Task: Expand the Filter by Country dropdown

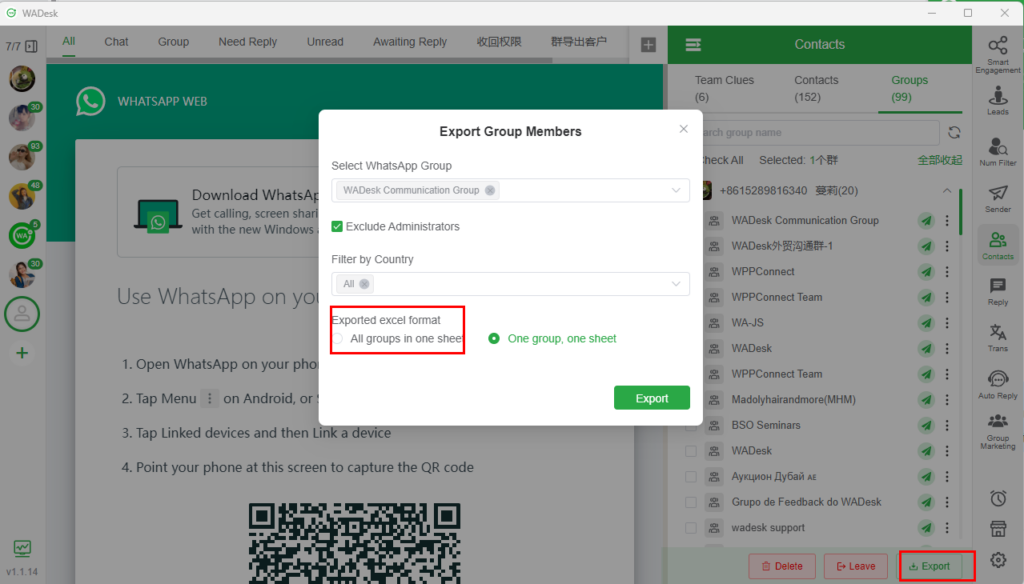Action: click(676, 284)
